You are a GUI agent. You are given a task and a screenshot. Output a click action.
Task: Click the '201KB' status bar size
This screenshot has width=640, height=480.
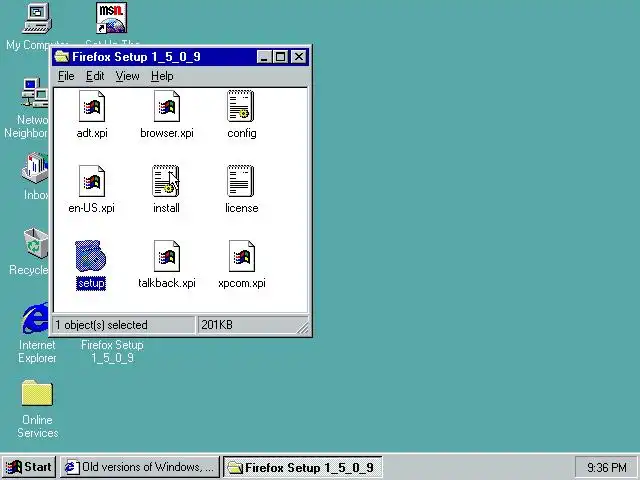pyautogui.click(x=217, y=325)
